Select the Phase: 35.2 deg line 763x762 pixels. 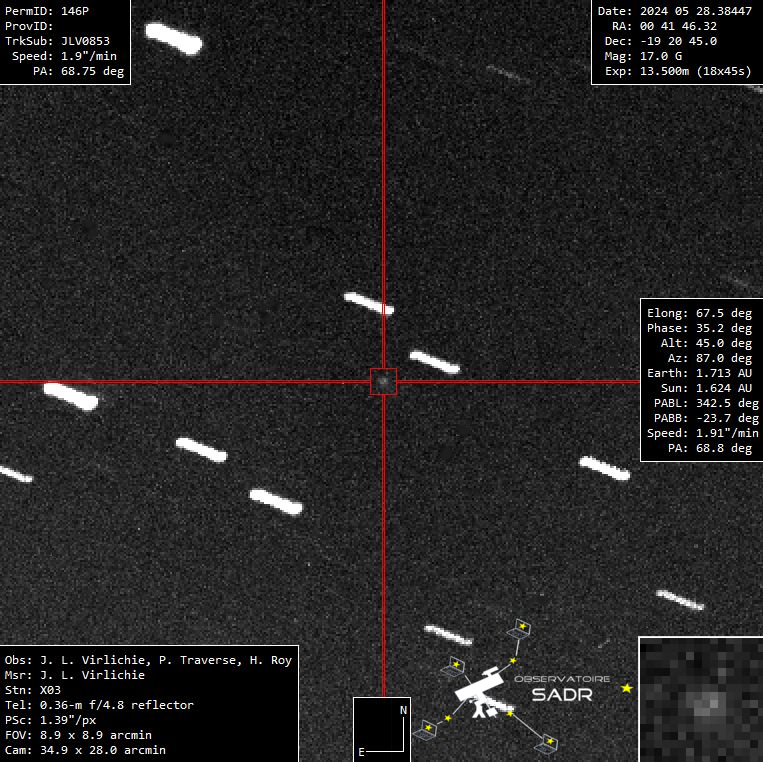coord(699,328)
